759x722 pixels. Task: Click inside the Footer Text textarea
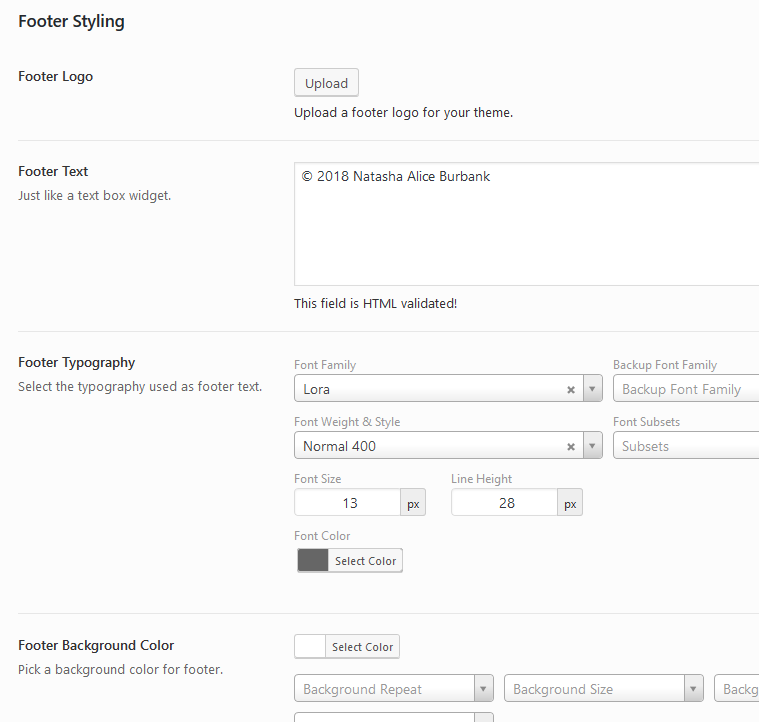526,225
